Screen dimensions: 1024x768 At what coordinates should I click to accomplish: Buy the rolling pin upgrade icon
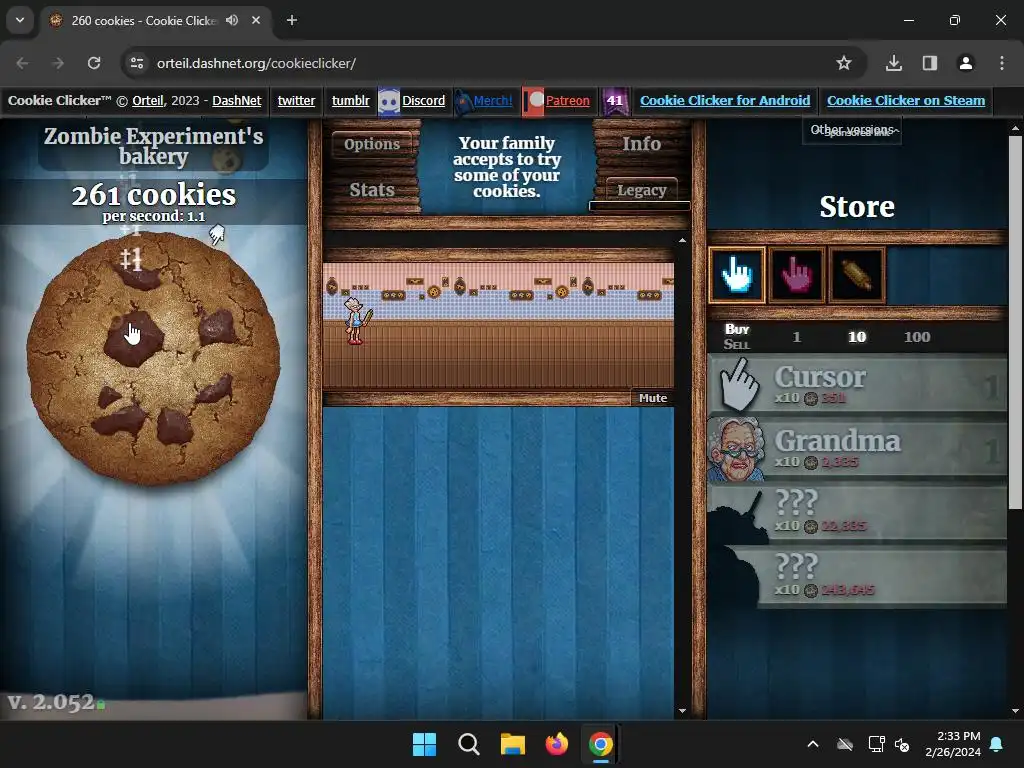click(857, 275)
